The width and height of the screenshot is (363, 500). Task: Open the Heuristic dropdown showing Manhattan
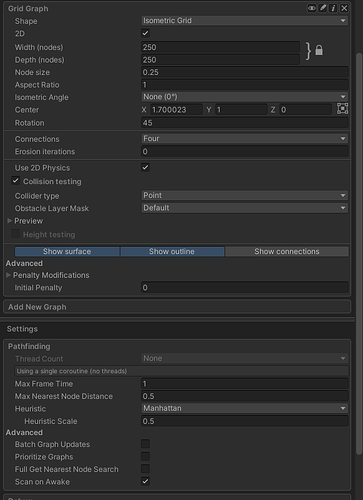[245, 408]
